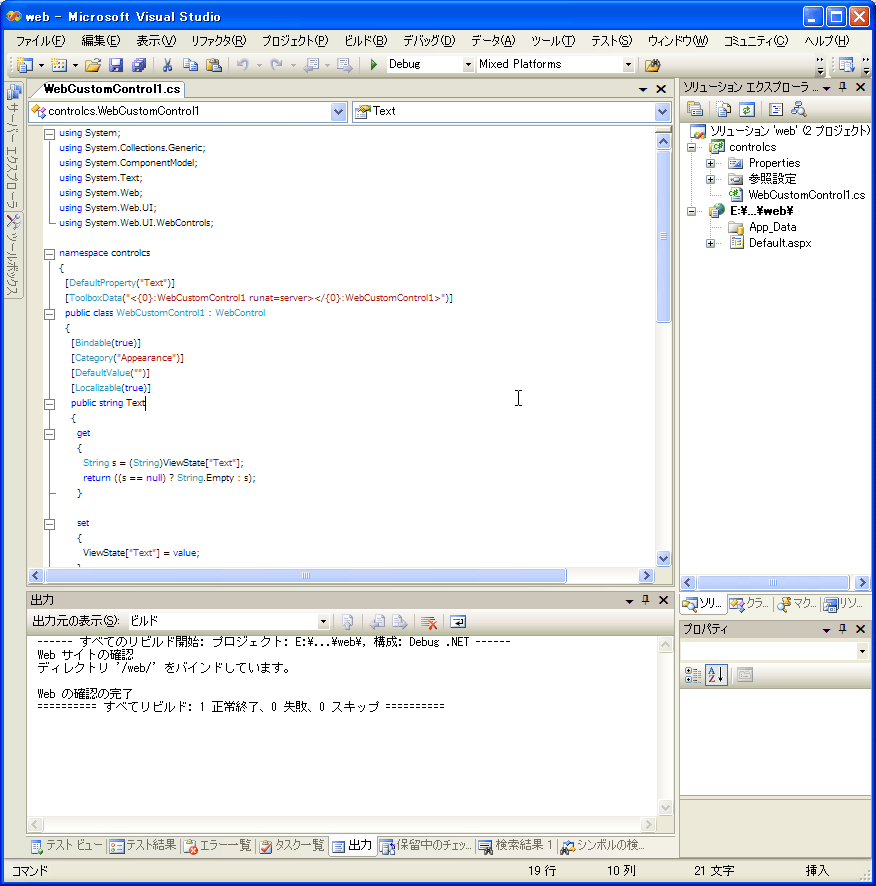This screenshot has height=886, width=876.
Task: Expand the 参照設定 references node
Action: click(710, 179)
